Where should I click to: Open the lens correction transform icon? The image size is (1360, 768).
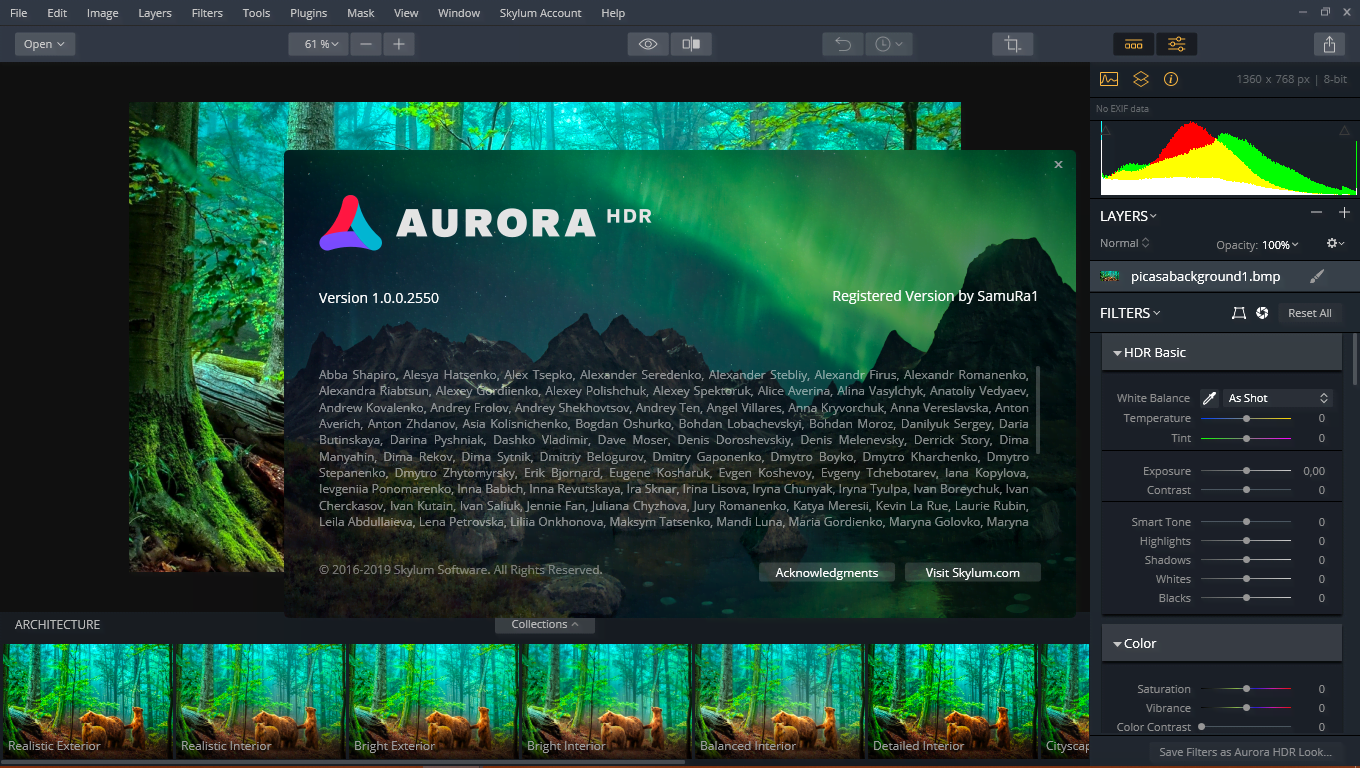pyautogui.click(x=1238, y=313)
